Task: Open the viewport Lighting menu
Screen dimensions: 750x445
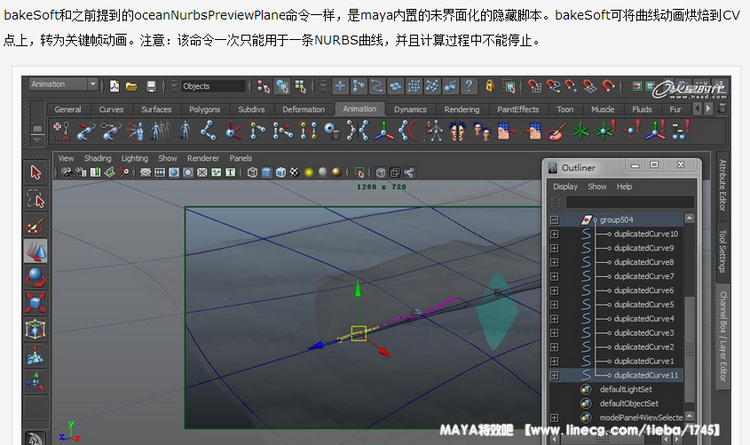Action: pyautogui.click(x=134, y=158)
